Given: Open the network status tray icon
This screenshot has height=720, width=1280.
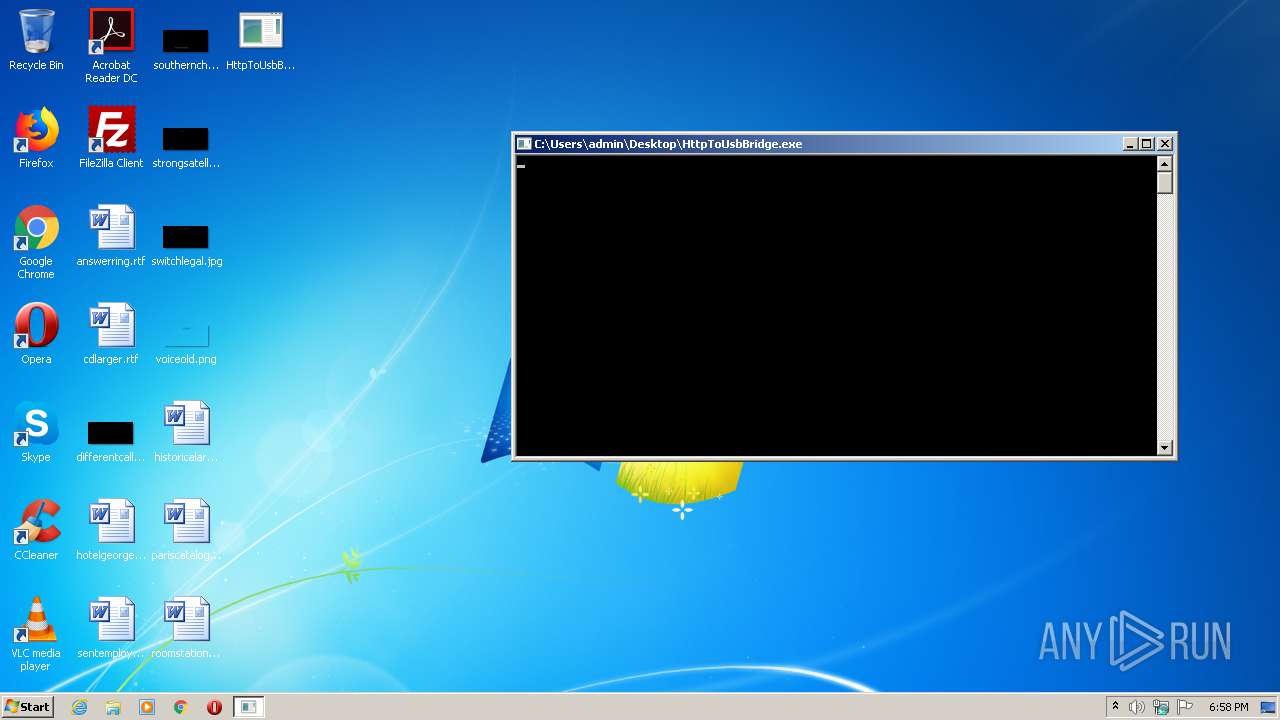Looking at the screenshot, I should [x=1161, y=707].
